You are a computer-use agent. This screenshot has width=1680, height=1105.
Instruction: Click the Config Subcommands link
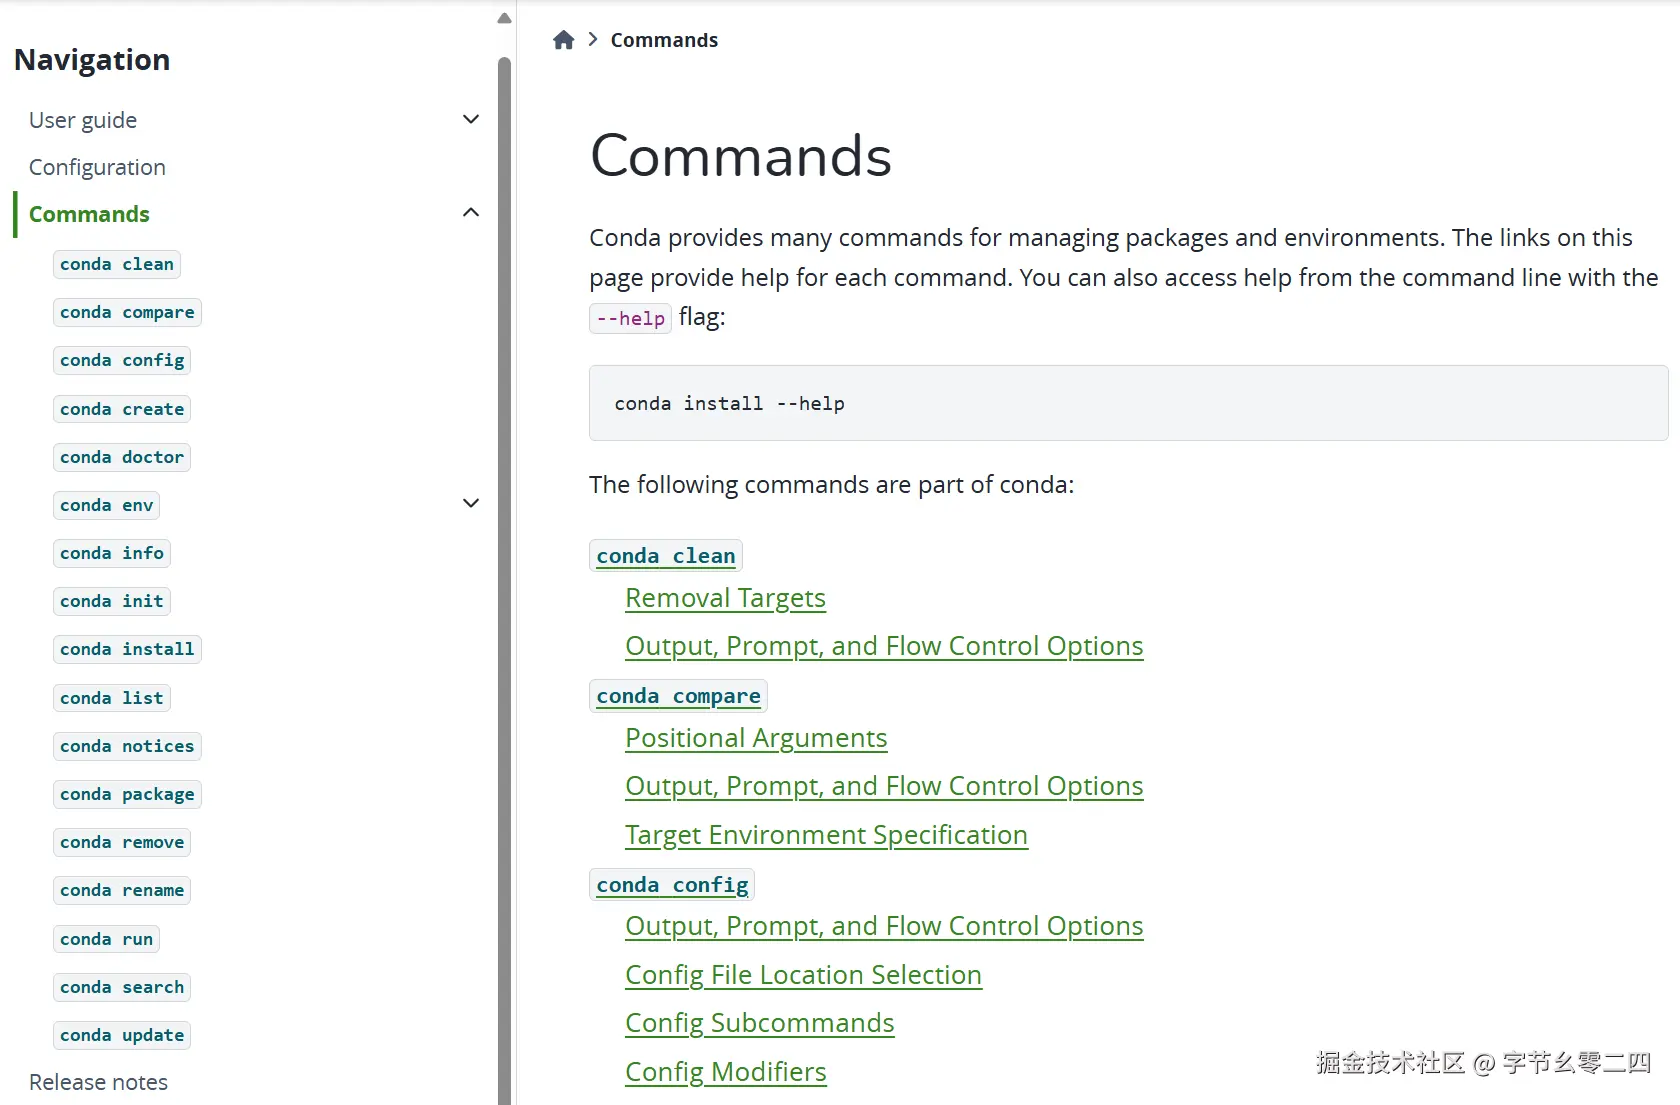coord(759,1023)
